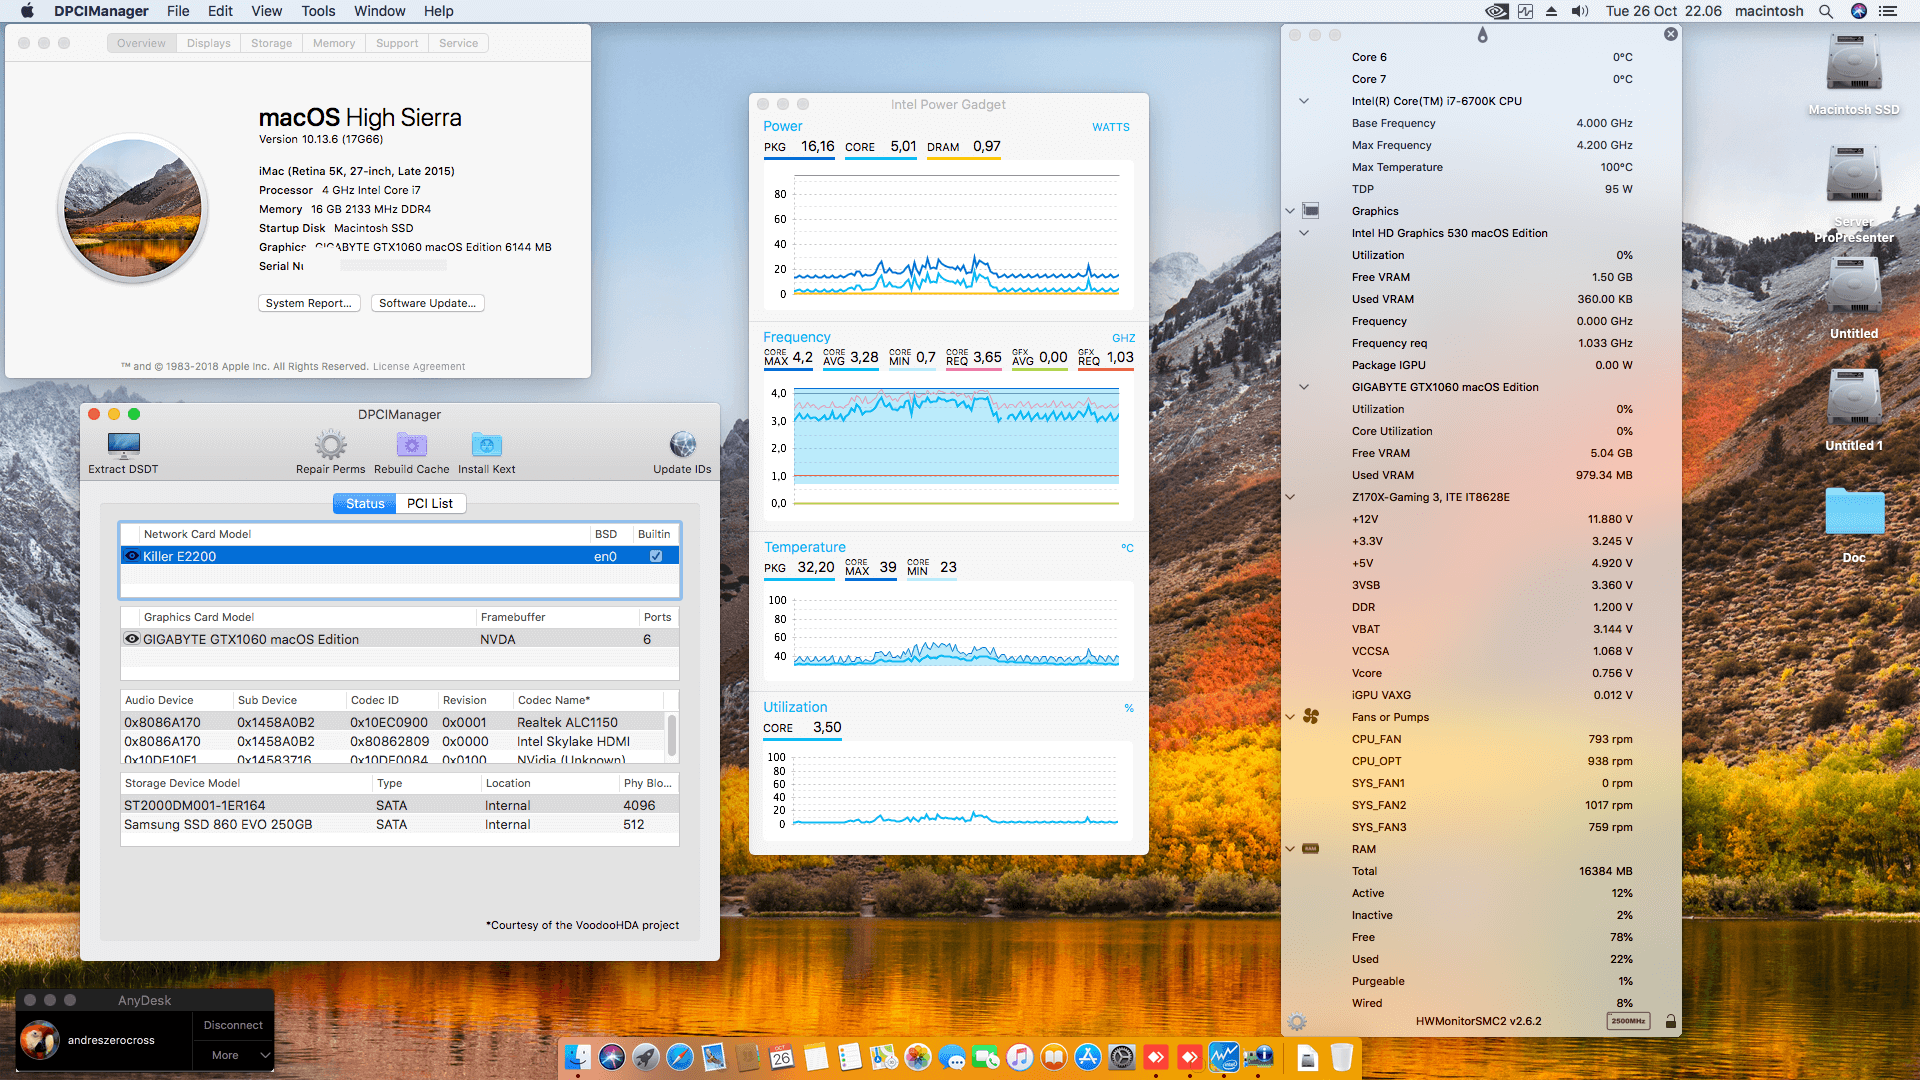Toggle eye icon beside Killer E2200
Screen dimensions: 1920x1080
[131, 556]
